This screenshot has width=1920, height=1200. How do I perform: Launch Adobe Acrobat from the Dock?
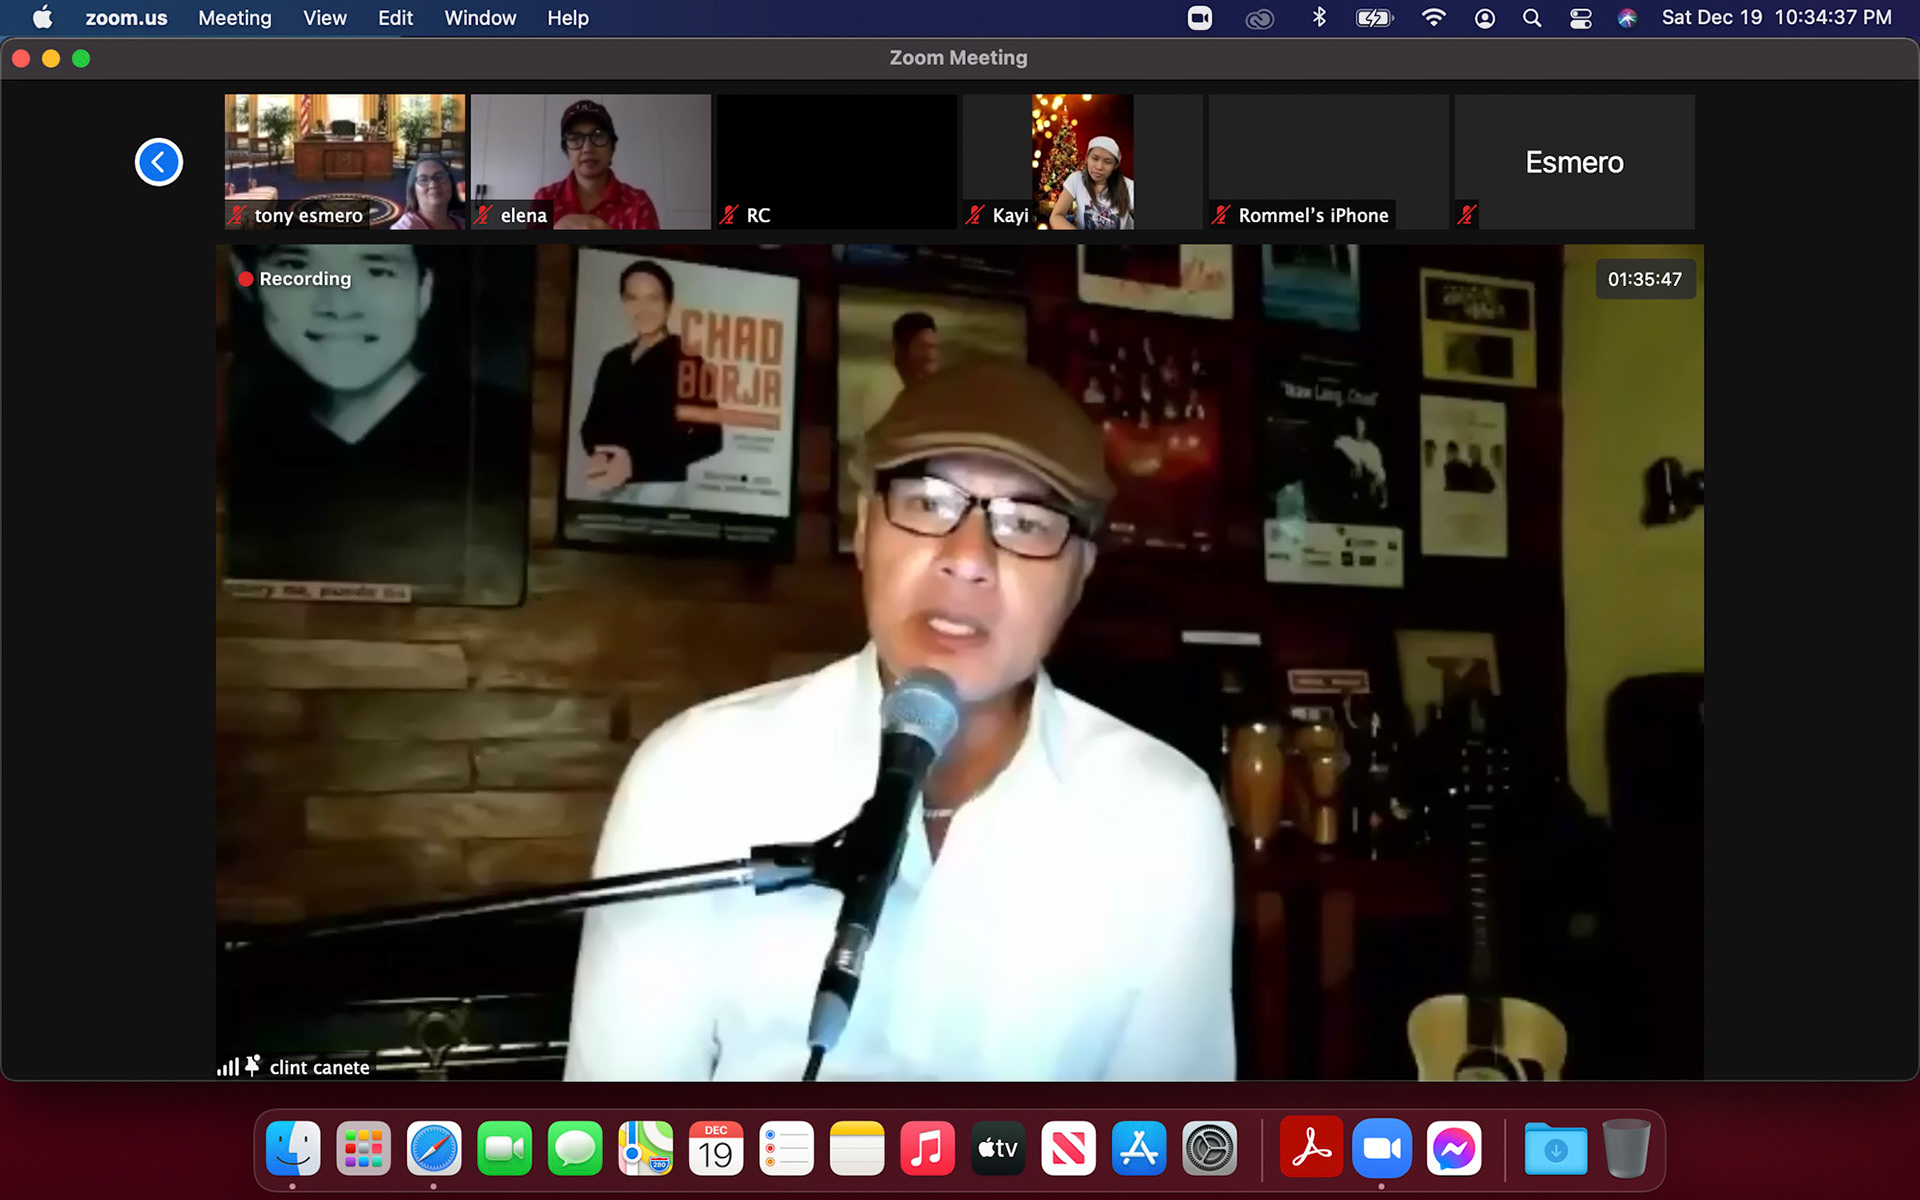[x=1310, y=1149]
